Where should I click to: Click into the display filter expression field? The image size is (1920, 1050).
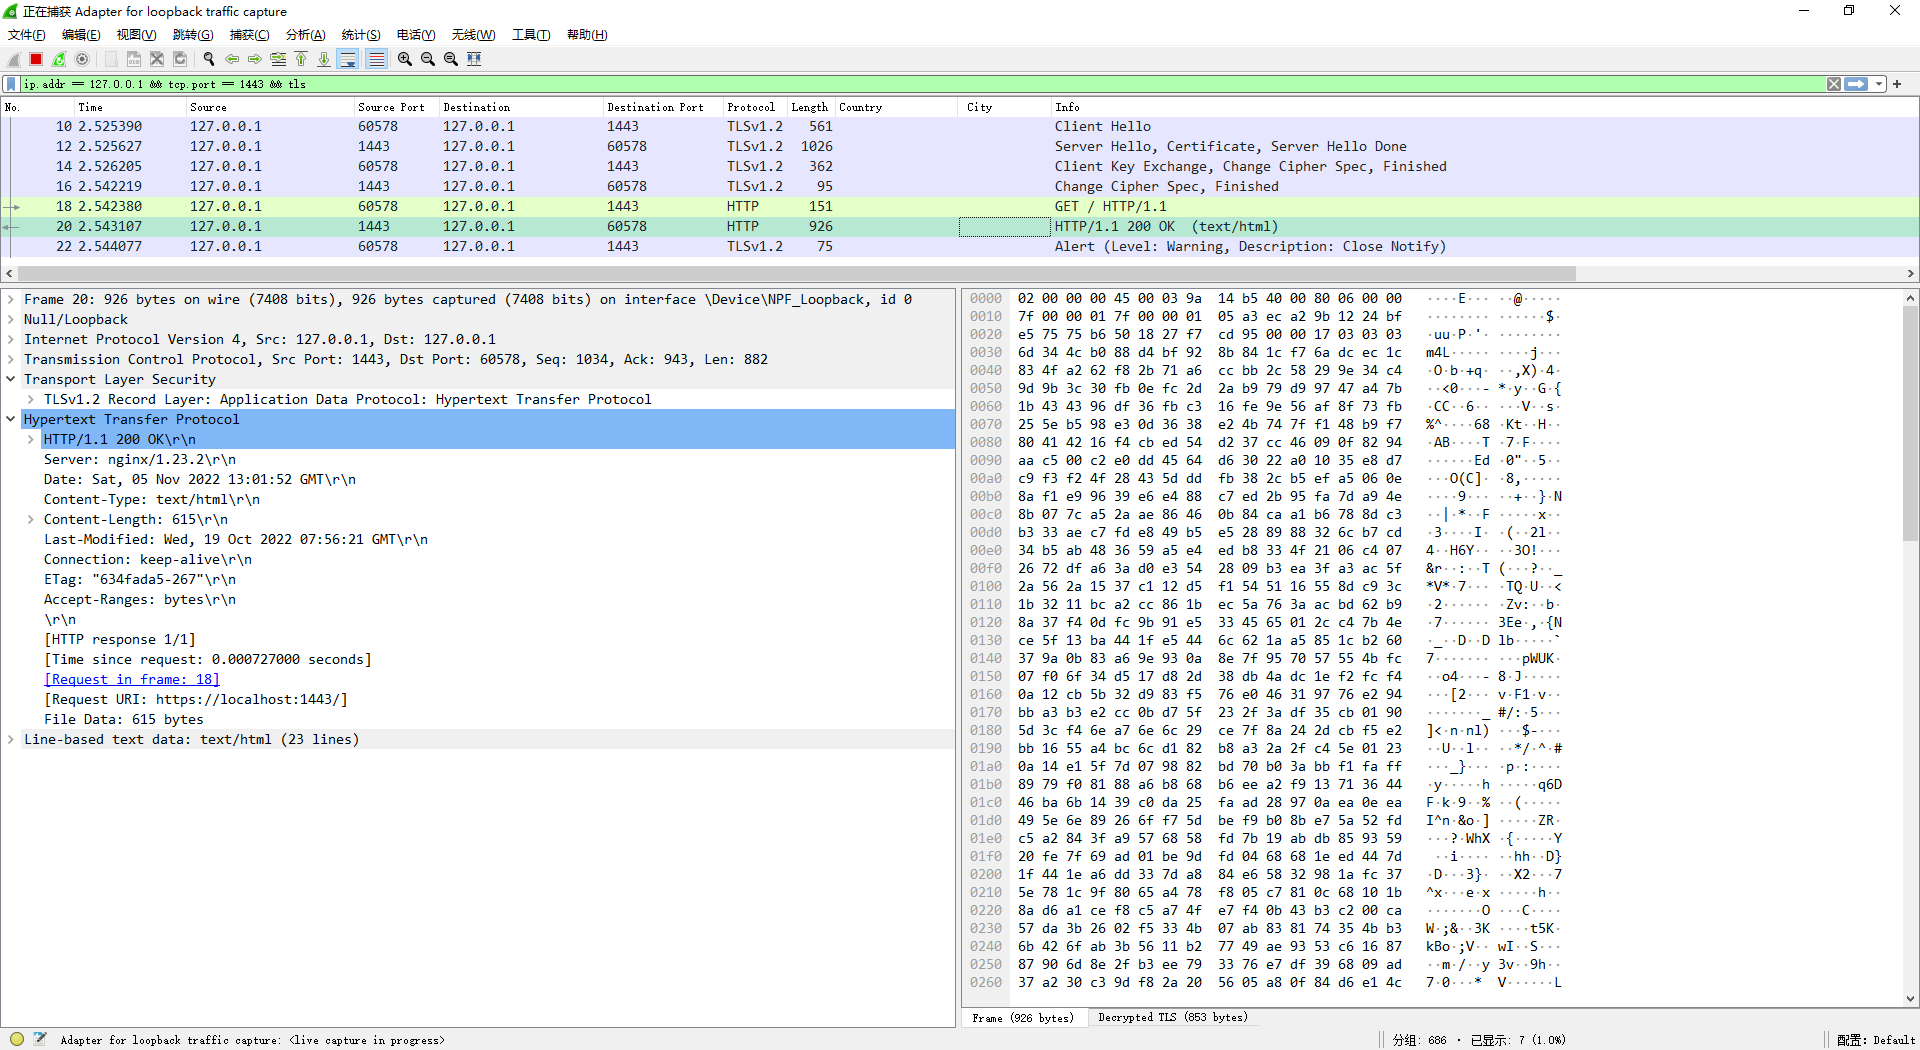(920, 84)
